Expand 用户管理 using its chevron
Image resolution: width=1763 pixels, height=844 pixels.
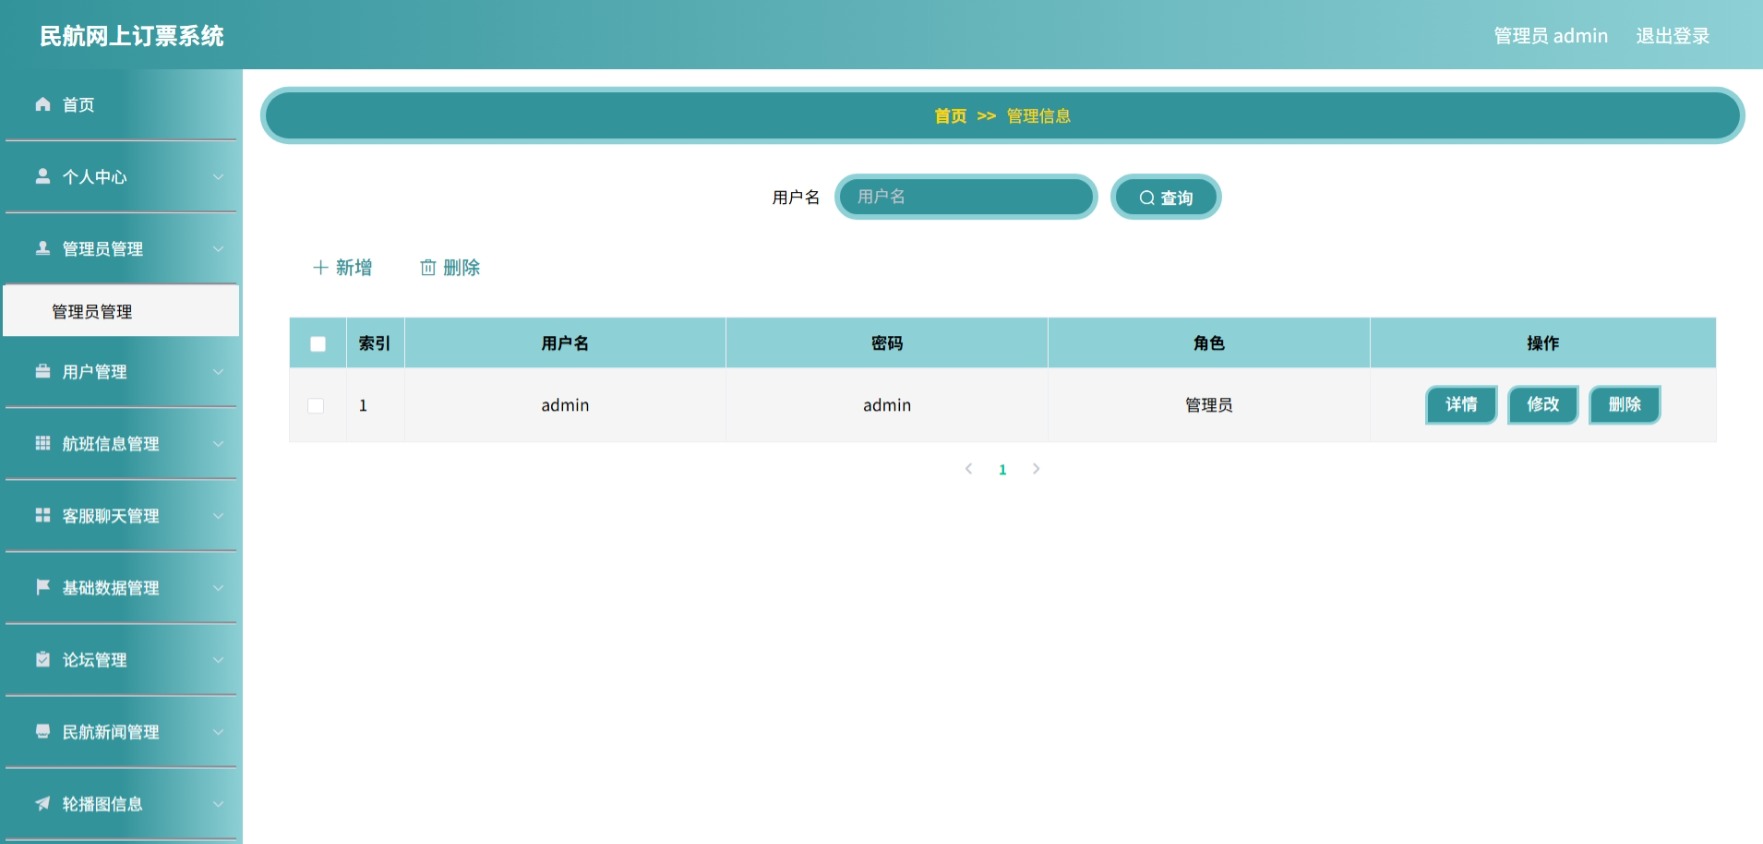click(218, 372)
